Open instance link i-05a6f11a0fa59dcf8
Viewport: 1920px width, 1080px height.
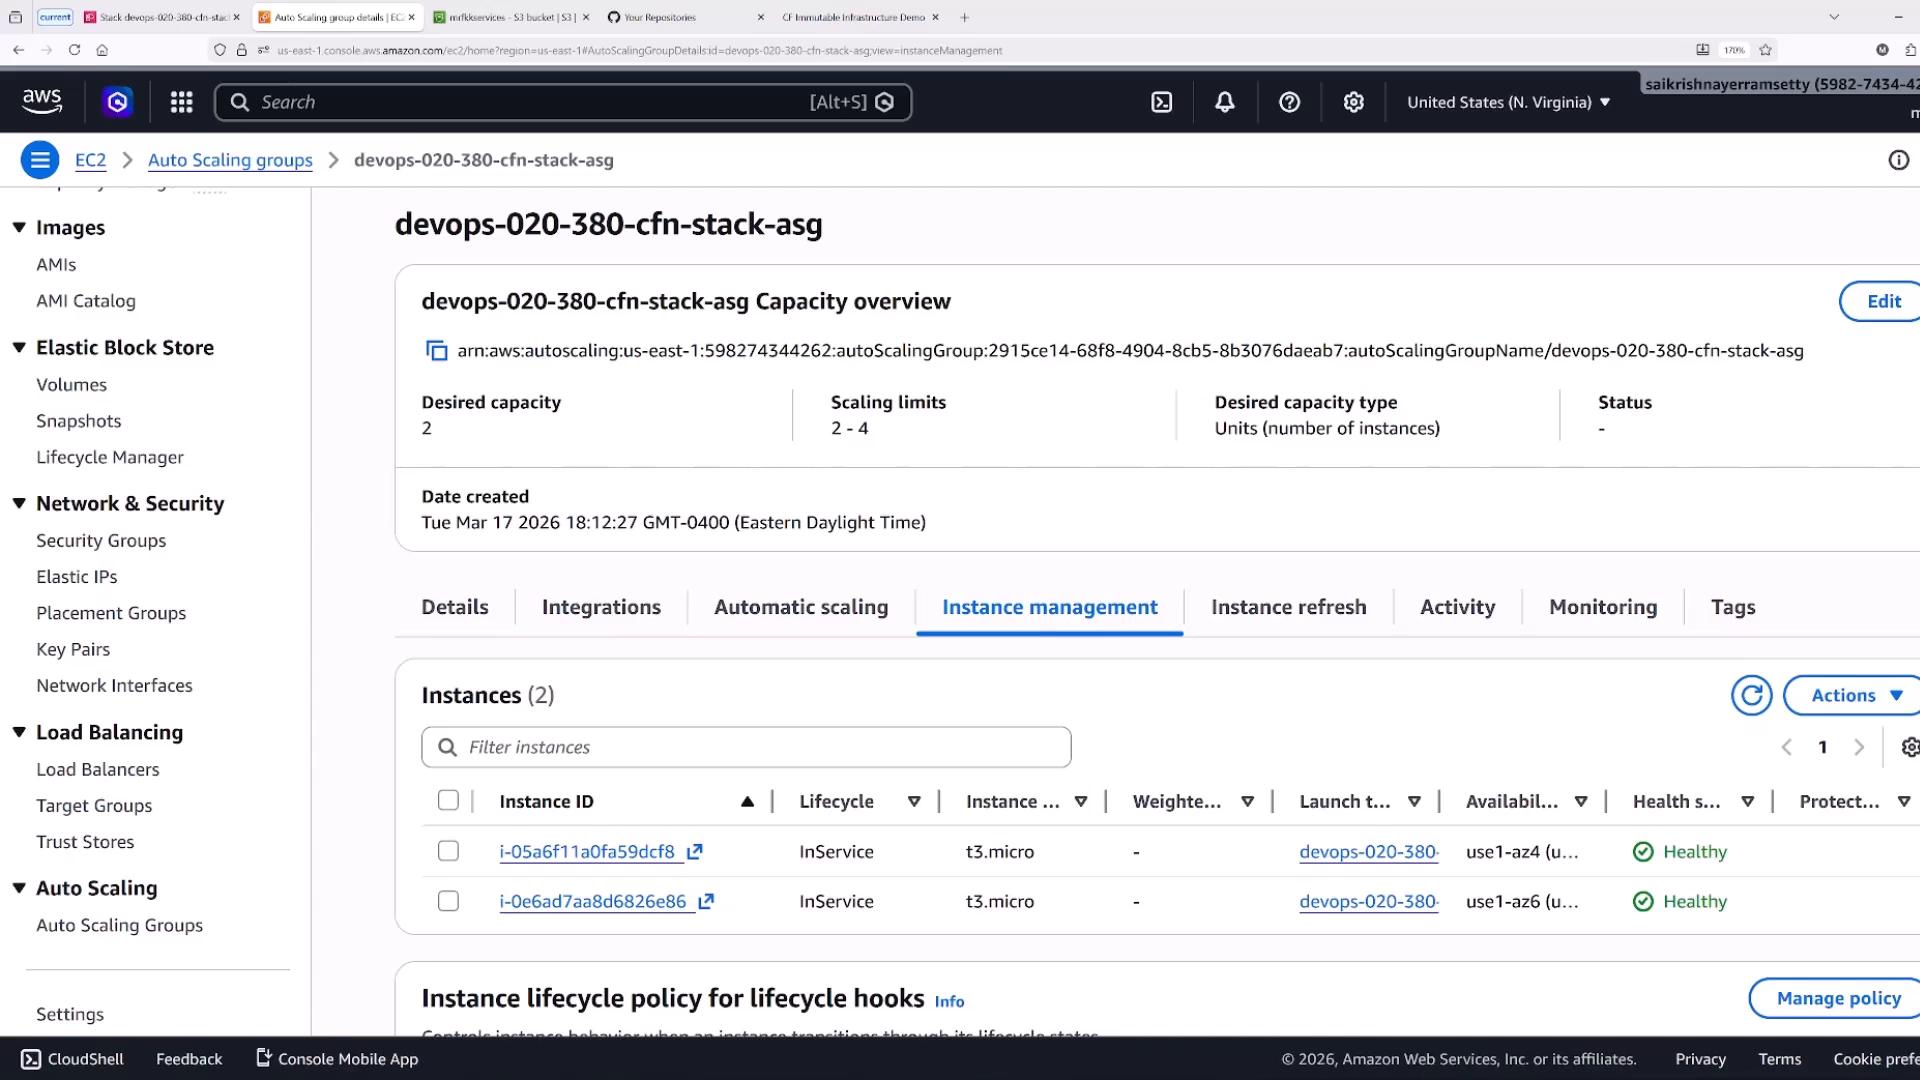click(x=587, y=852)
